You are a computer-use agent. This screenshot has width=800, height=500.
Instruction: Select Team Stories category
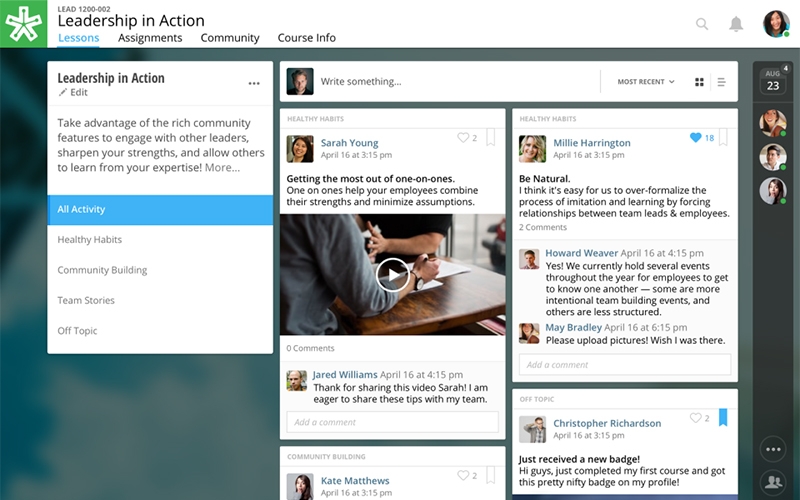(160, 301)
